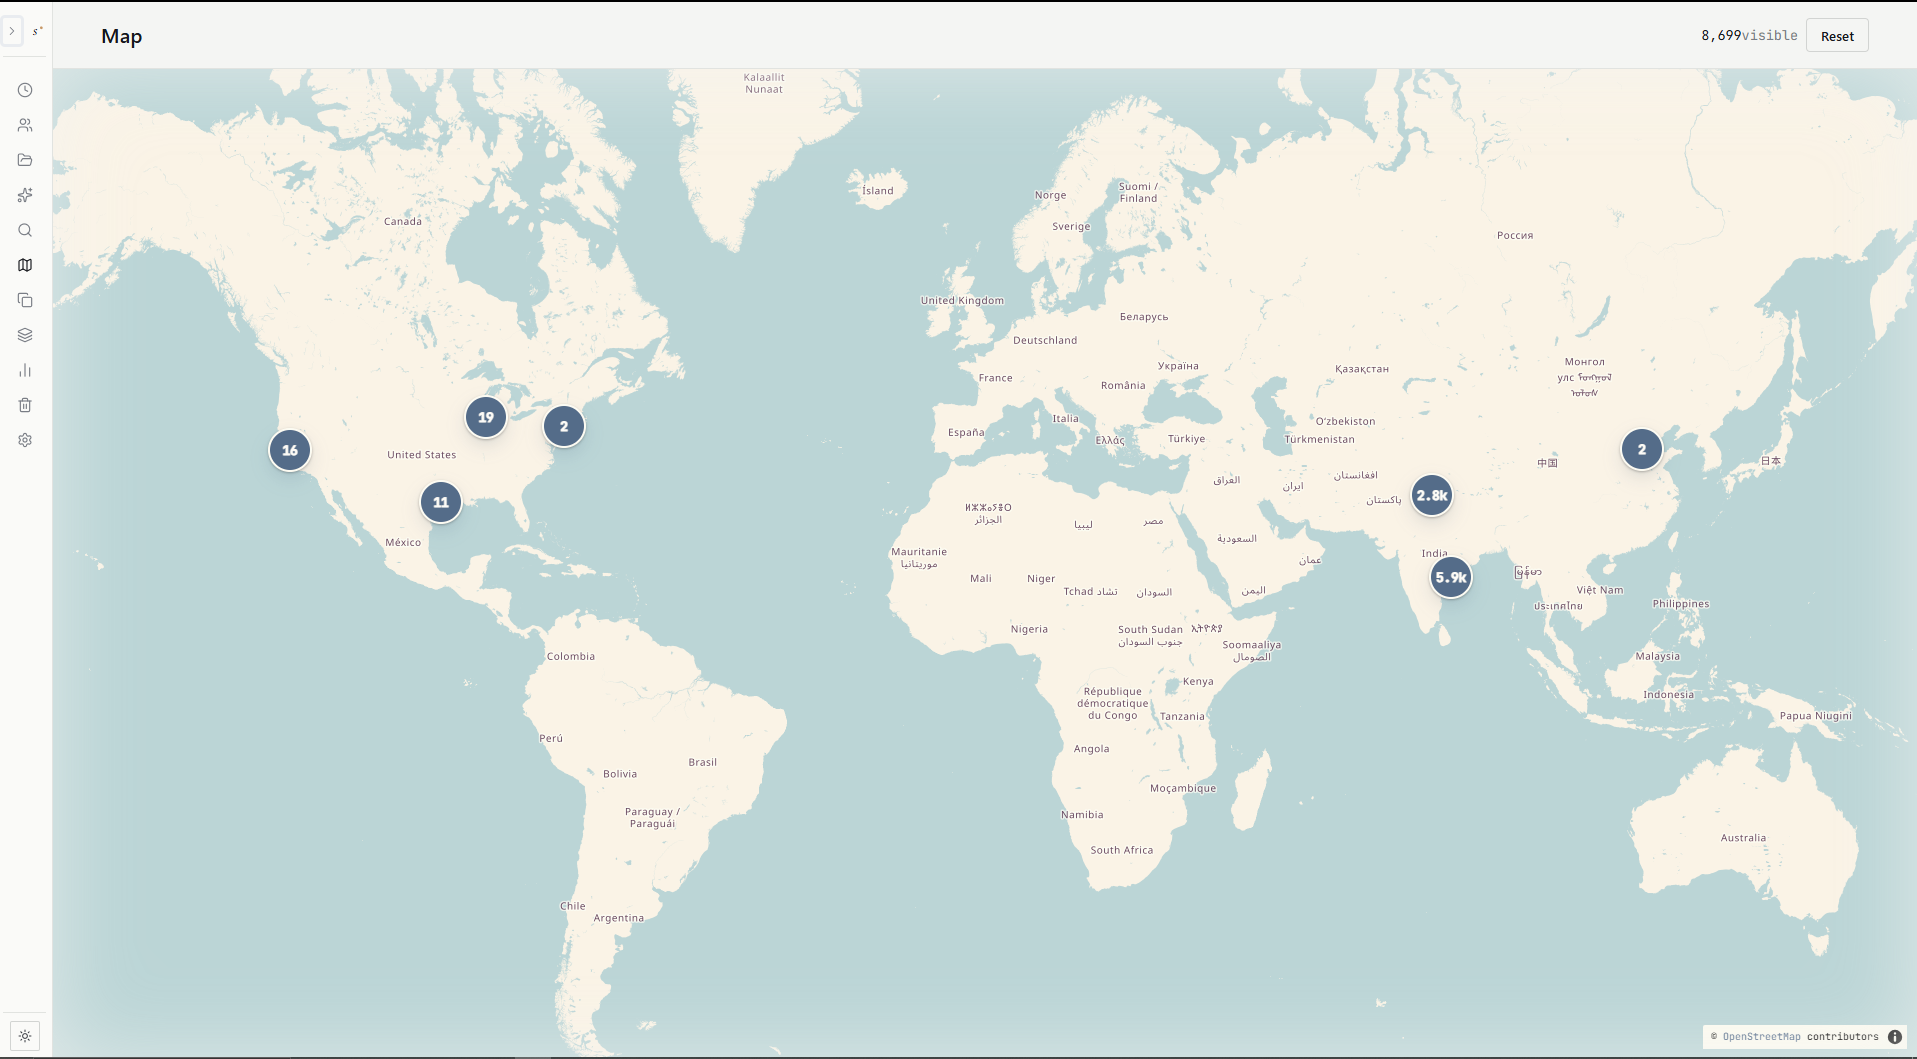Click the cluster marker labeled 16
The height and width of the screenshot is (1059, 1917).
click(x=290, y=450)
